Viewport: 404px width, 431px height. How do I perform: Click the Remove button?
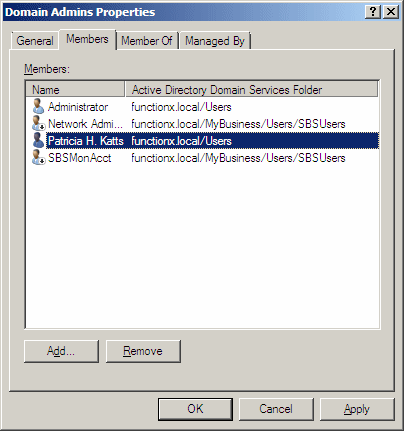point(143,351)
